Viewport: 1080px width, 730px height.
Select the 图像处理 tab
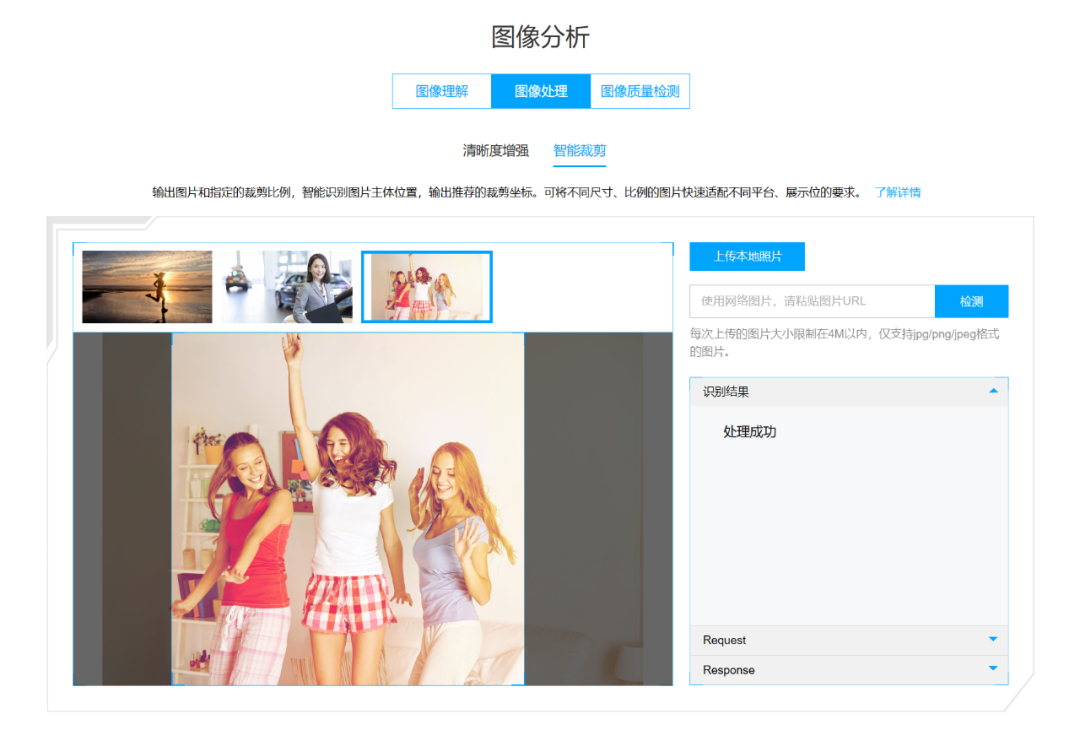(541, 91)
